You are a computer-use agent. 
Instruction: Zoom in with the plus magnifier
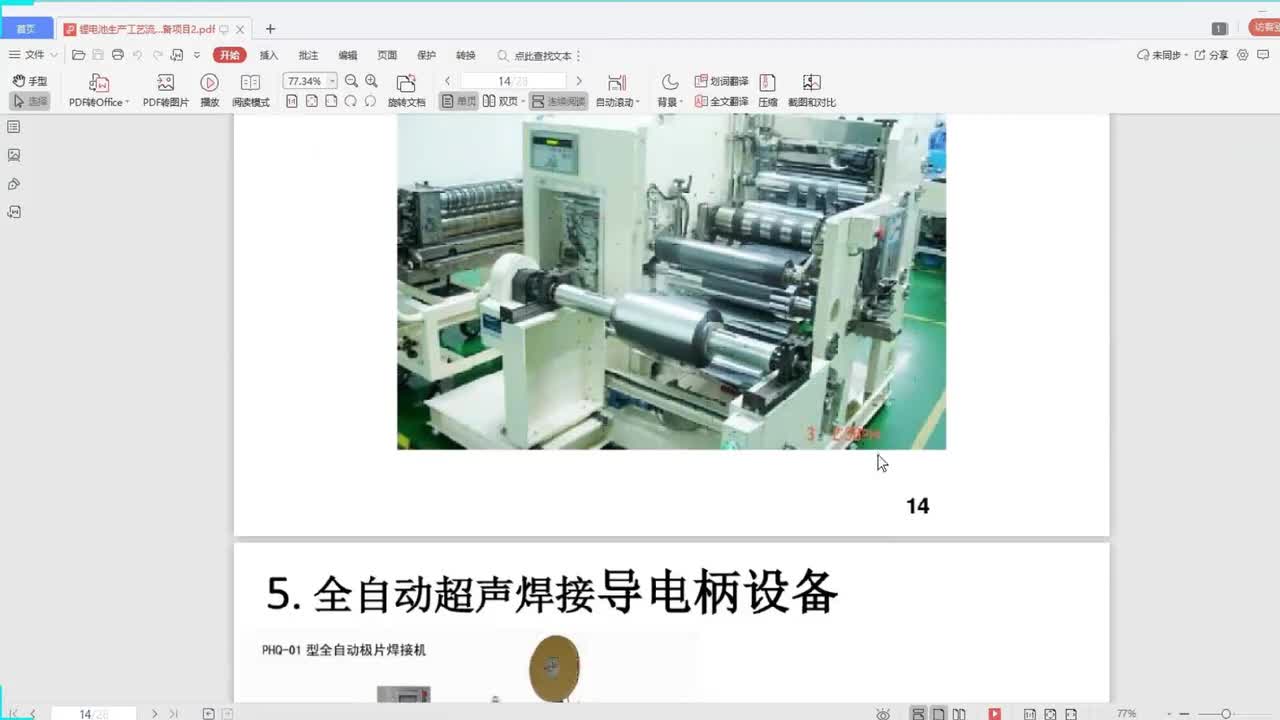click(371, 81)
